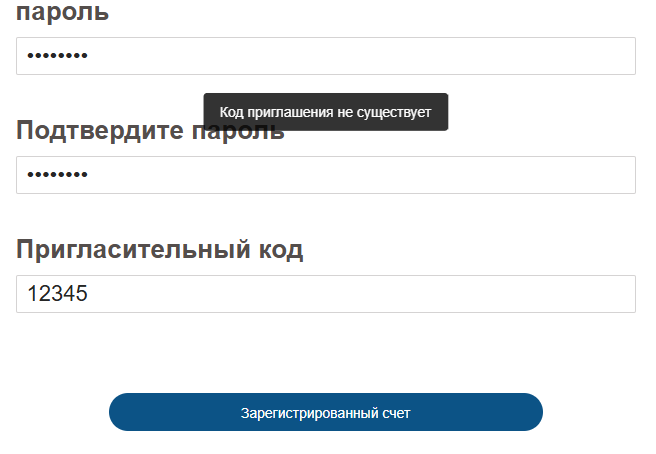Dismiss the dark invitation code error message
This screenshot has width=656, height=454.
(325, 112)
